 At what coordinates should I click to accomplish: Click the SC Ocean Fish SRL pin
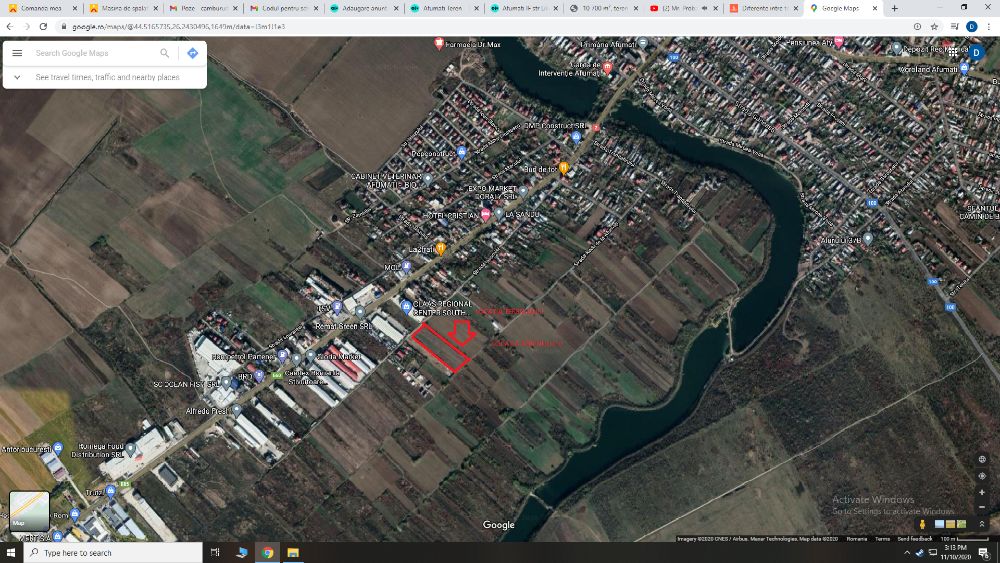(x=226, y=383)
